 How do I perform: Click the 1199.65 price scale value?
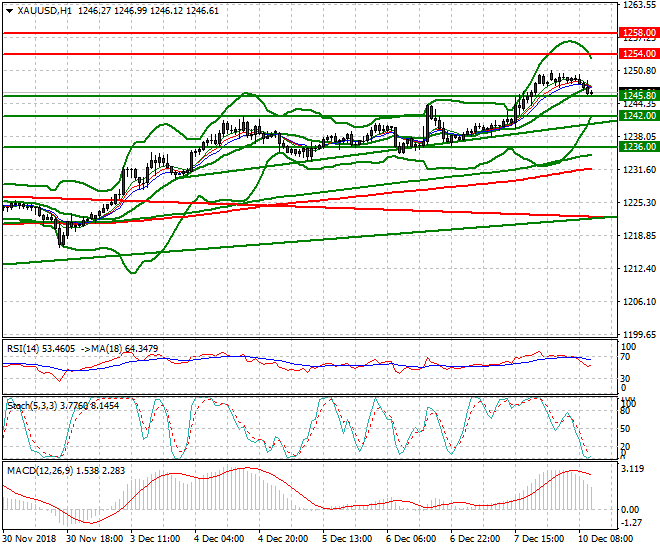tap(639, 335)
